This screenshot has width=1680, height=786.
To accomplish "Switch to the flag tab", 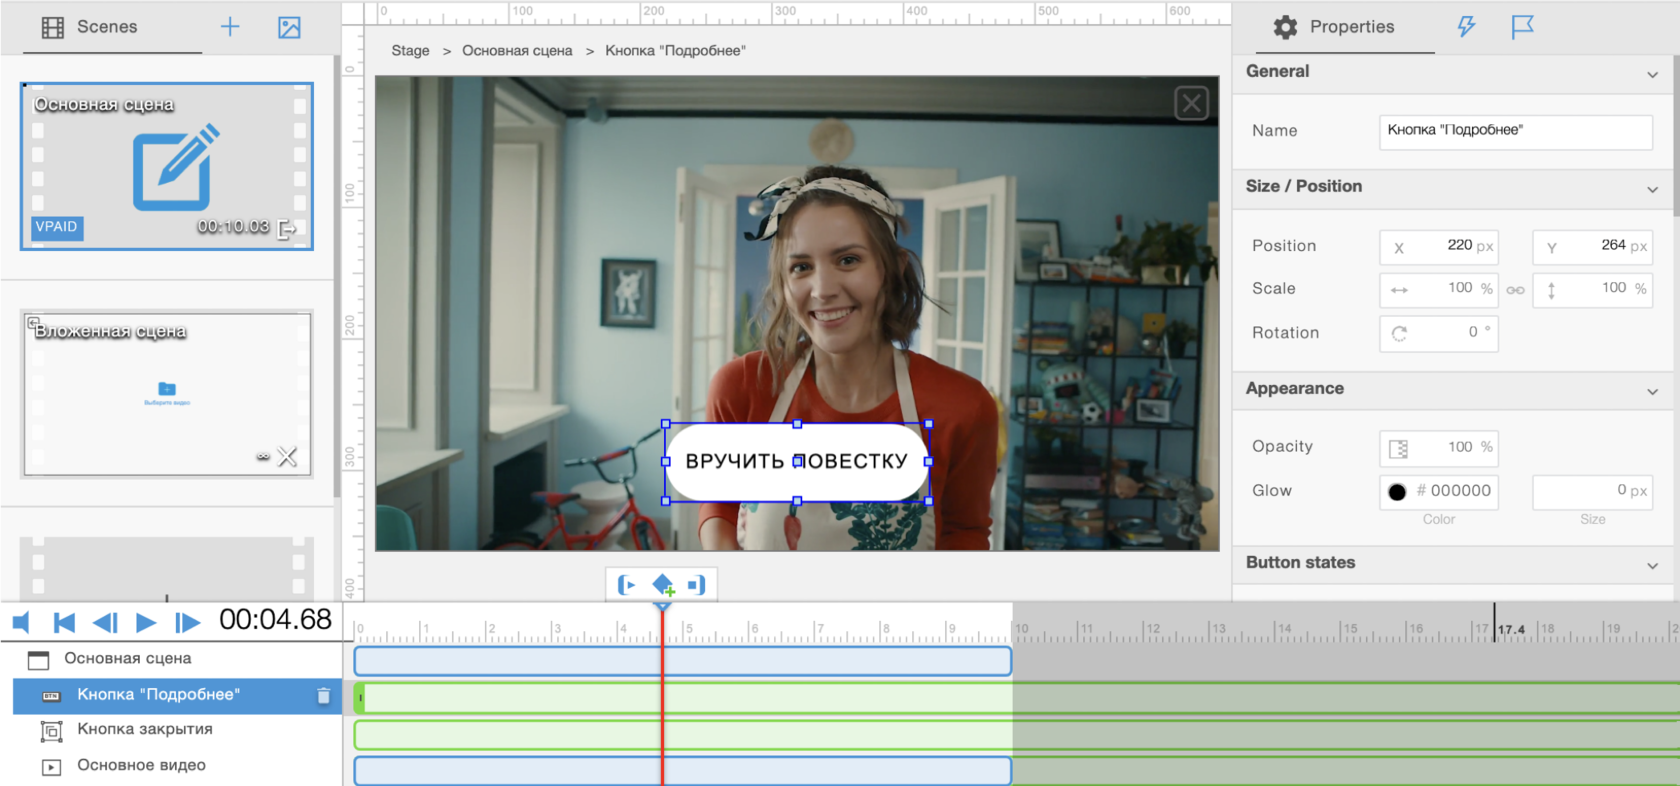I will point(1522,27).
